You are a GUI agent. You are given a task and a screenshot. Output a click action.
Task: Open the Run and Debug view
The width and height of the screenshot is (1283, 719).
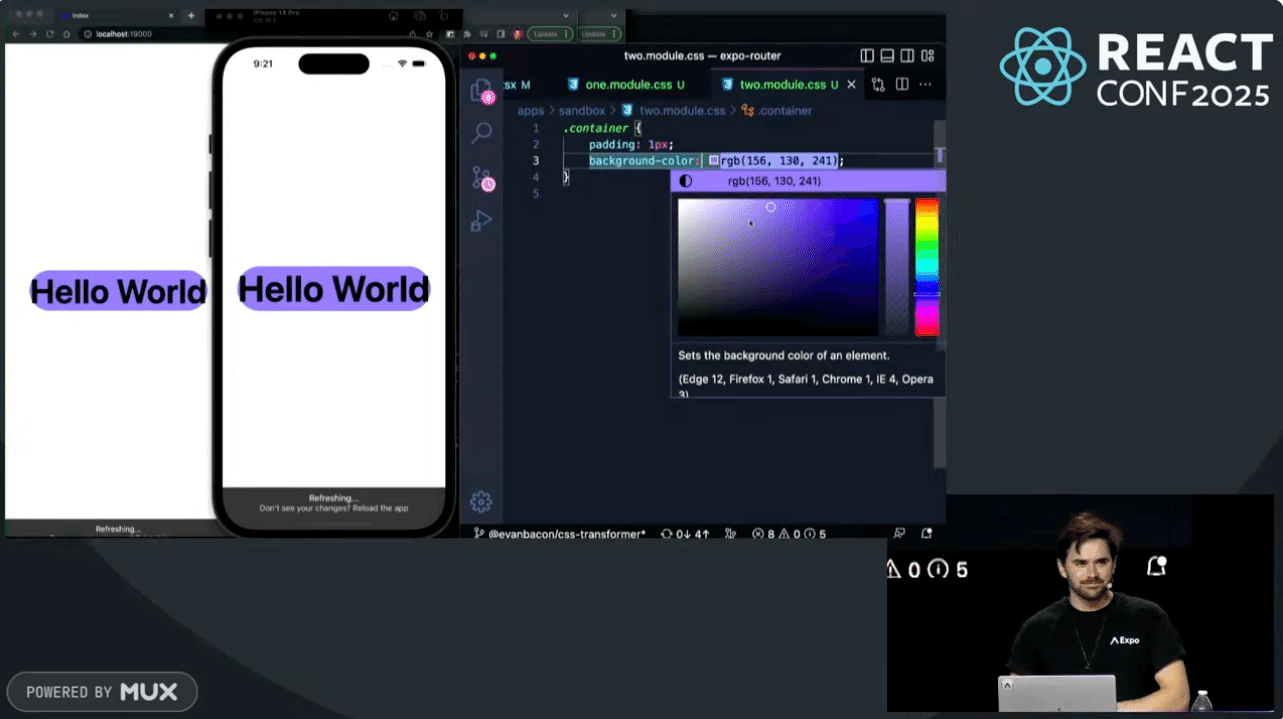click(482, 221)
